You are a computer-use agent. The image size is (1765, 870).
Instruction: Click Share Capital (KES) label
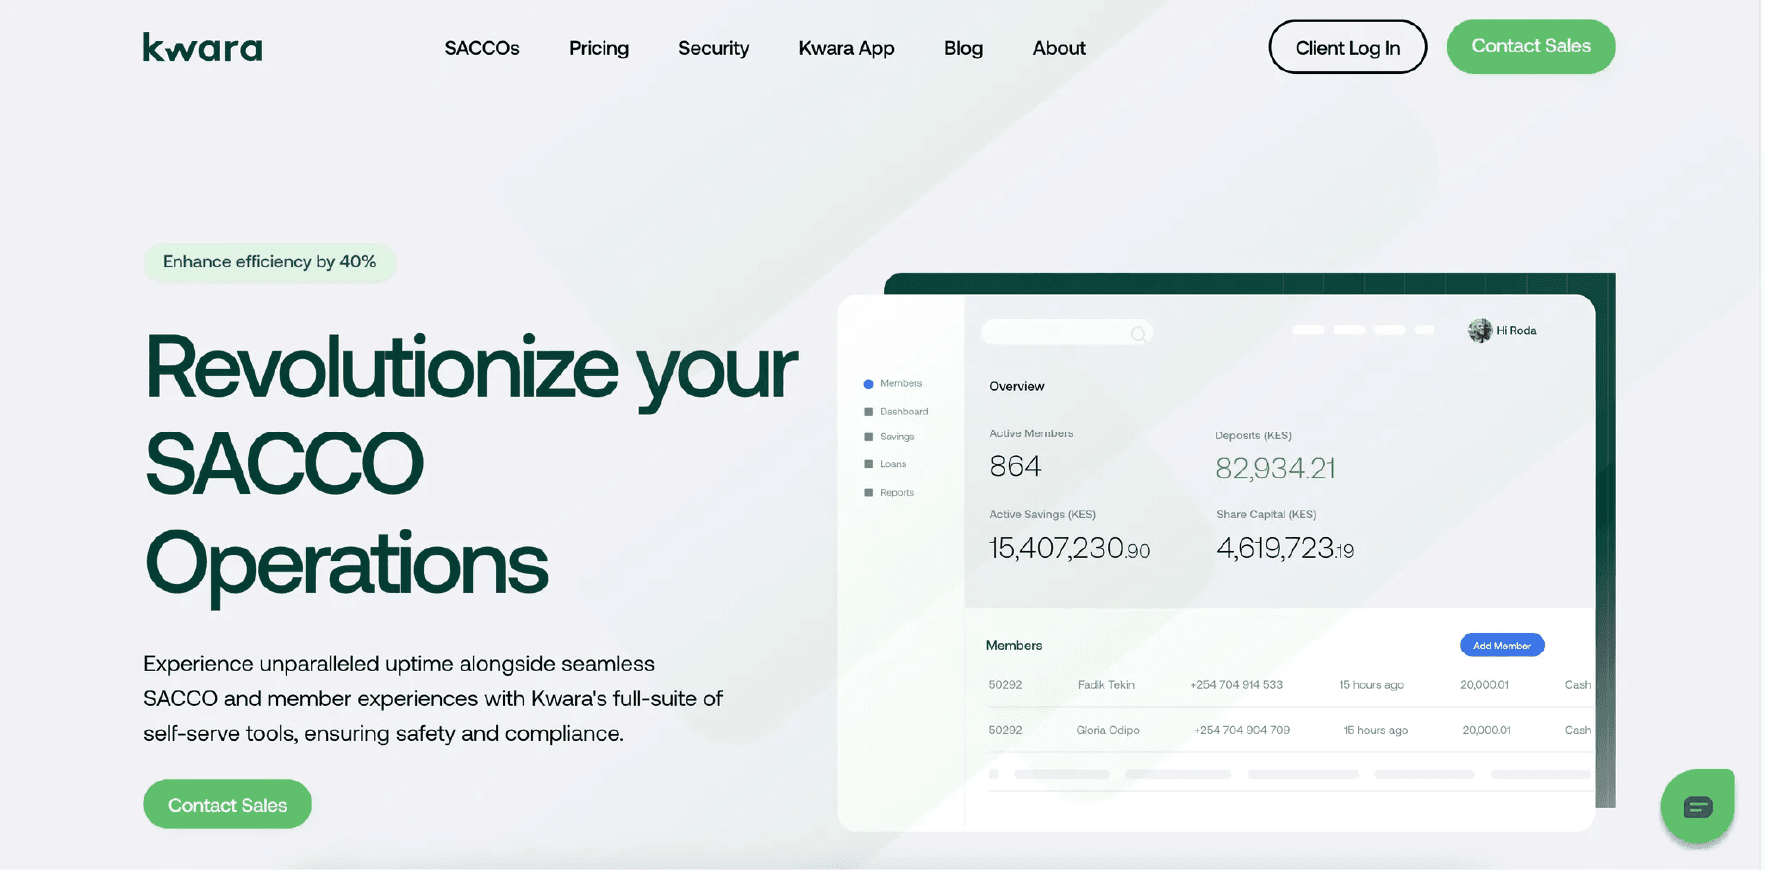[1266, 515]
